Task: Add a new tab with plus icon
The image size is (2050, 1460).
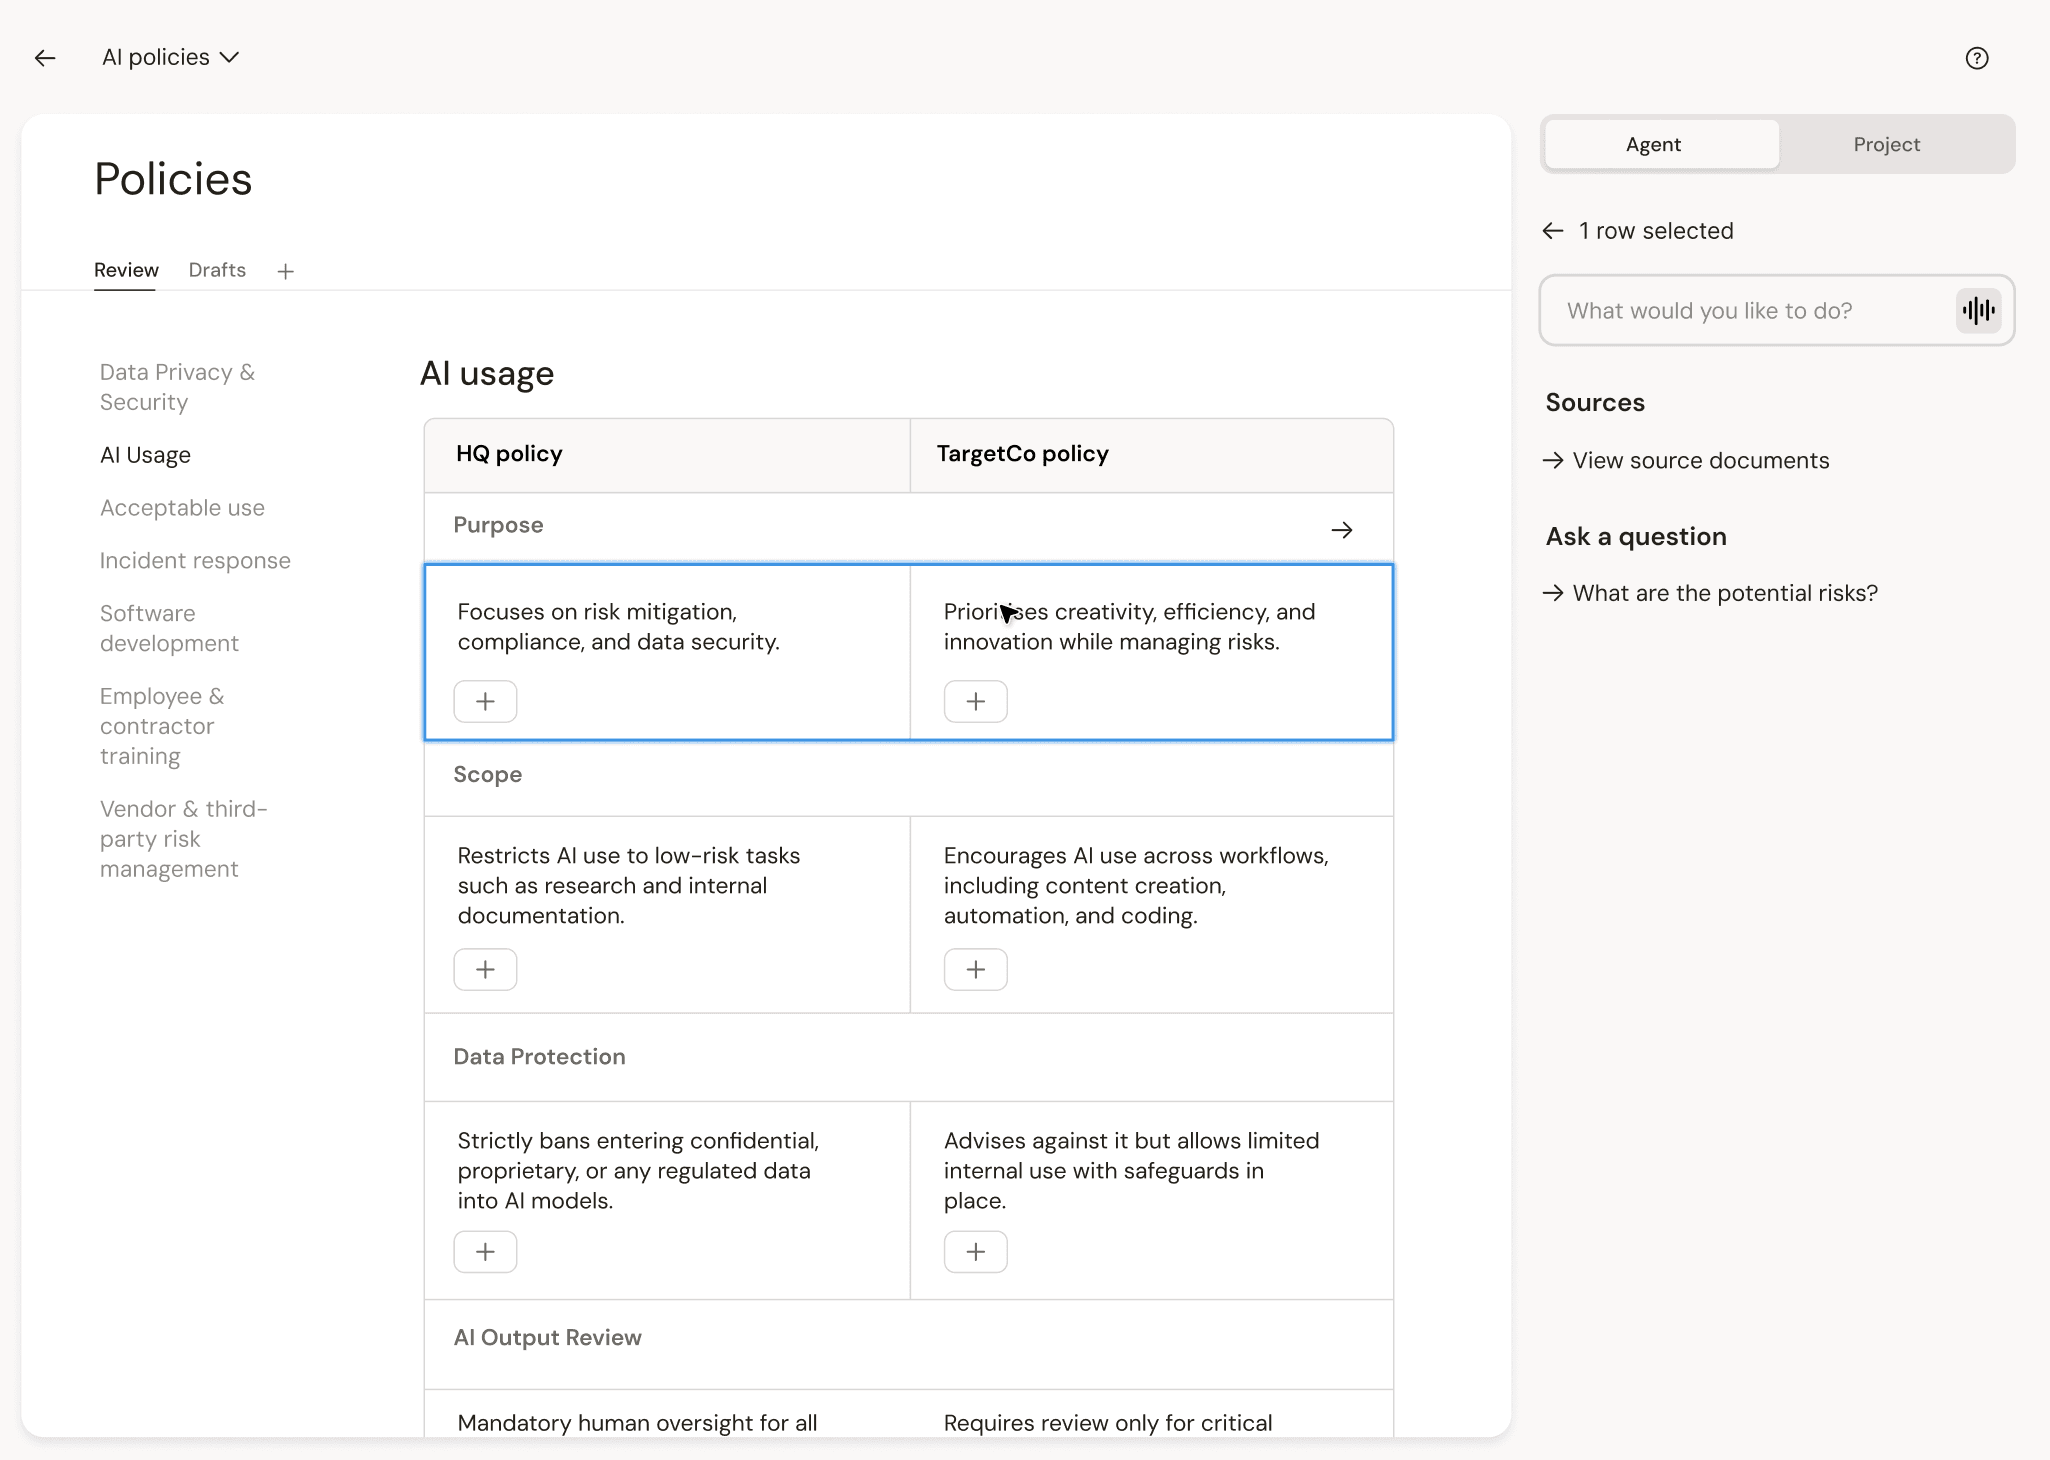Action: (x=286, y=271)
